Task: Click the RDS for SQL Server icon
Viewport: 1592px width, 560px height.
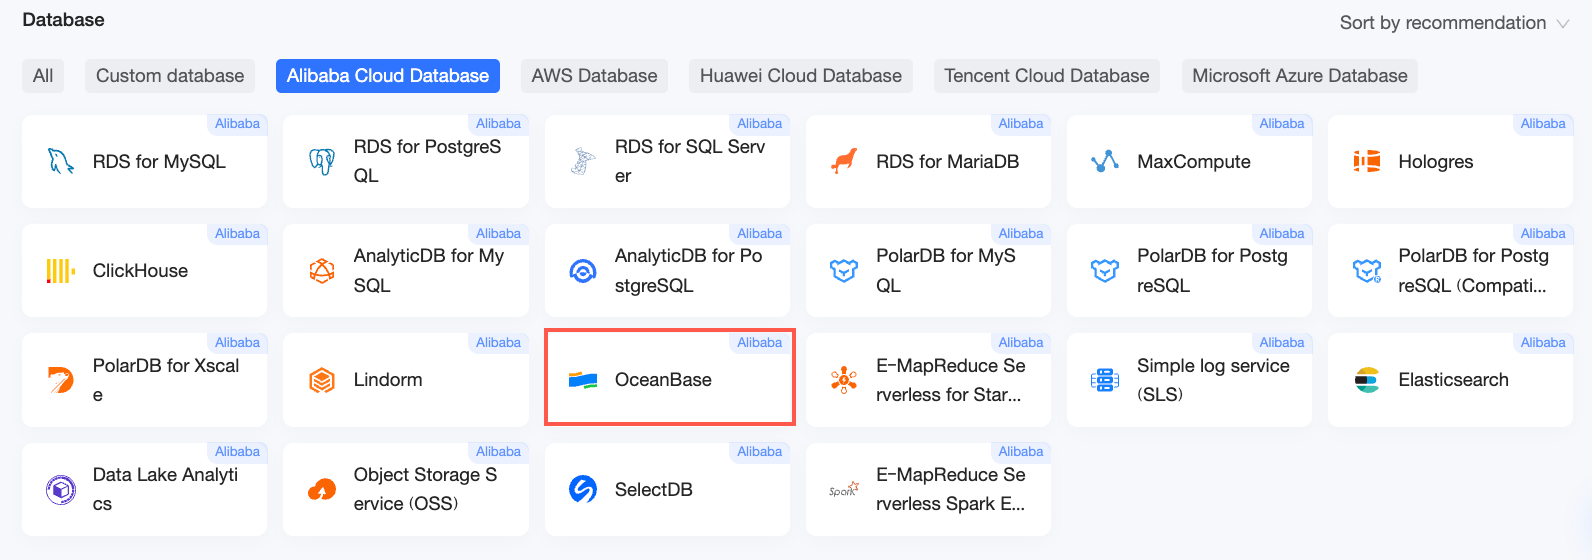Action: pos(583,161)
